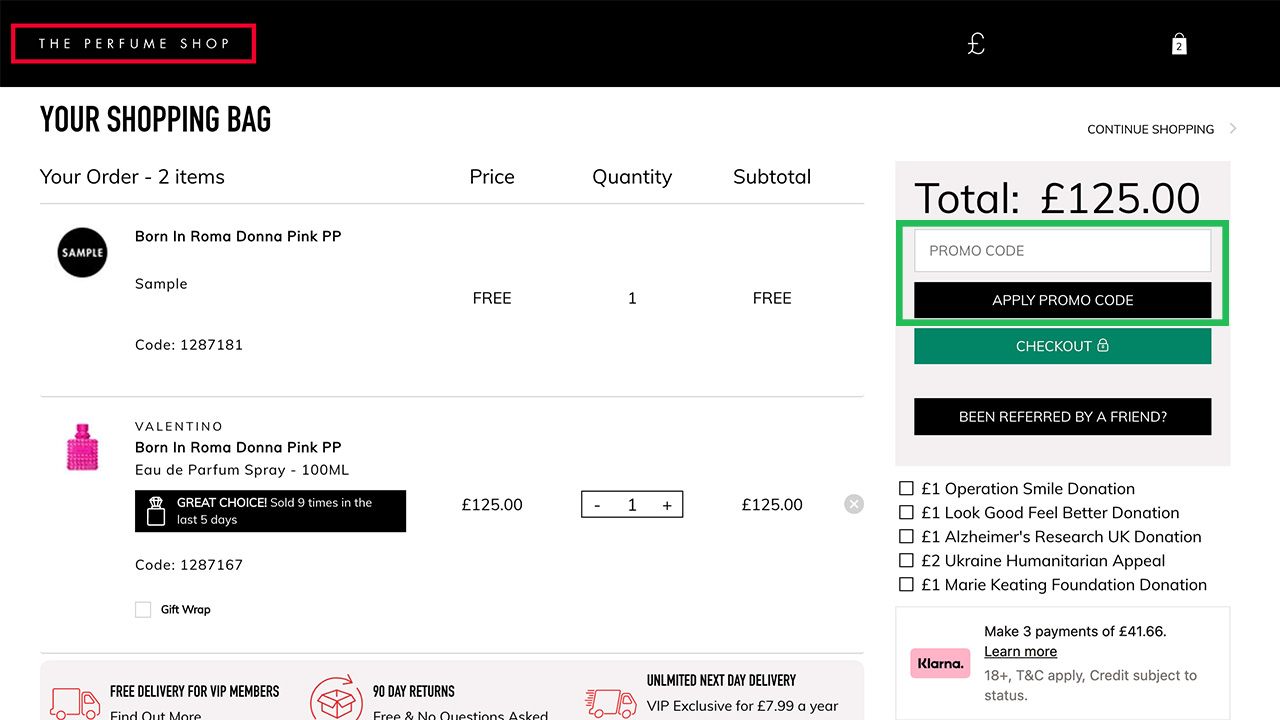Viewport: 1280px width, 720px height.
Task: Open The Perfume Shop home logo
Action: pos(134,44)
